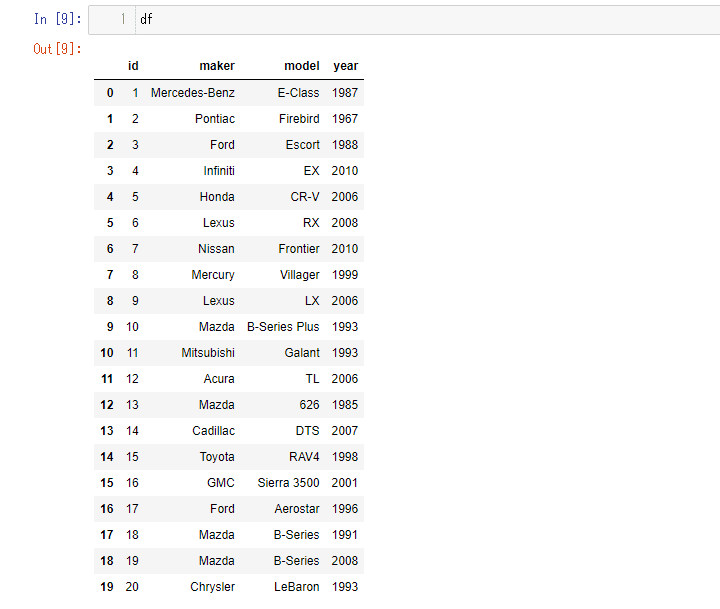Click the LX model cell
720x609 pixels.
312,301
